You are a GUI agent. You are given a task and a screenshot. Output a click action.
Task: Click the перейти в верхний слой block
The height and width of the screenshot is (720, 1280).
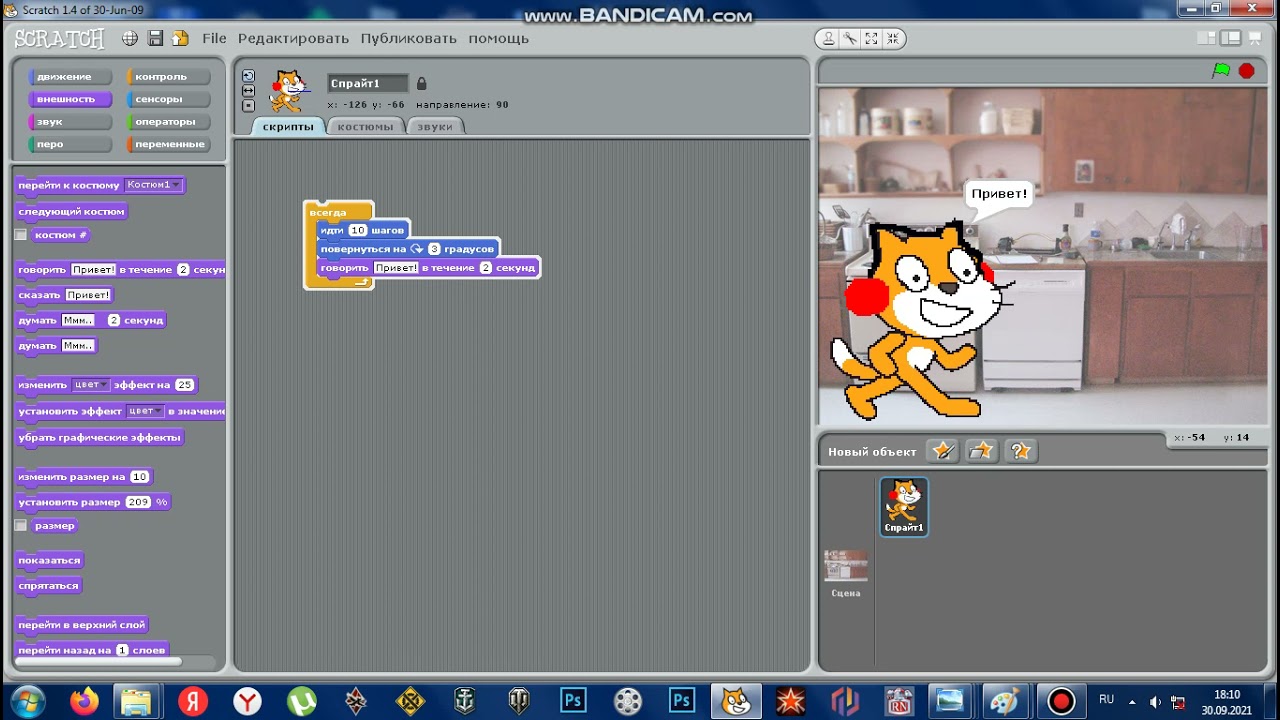pyautogui.click(x=82, y=625)
